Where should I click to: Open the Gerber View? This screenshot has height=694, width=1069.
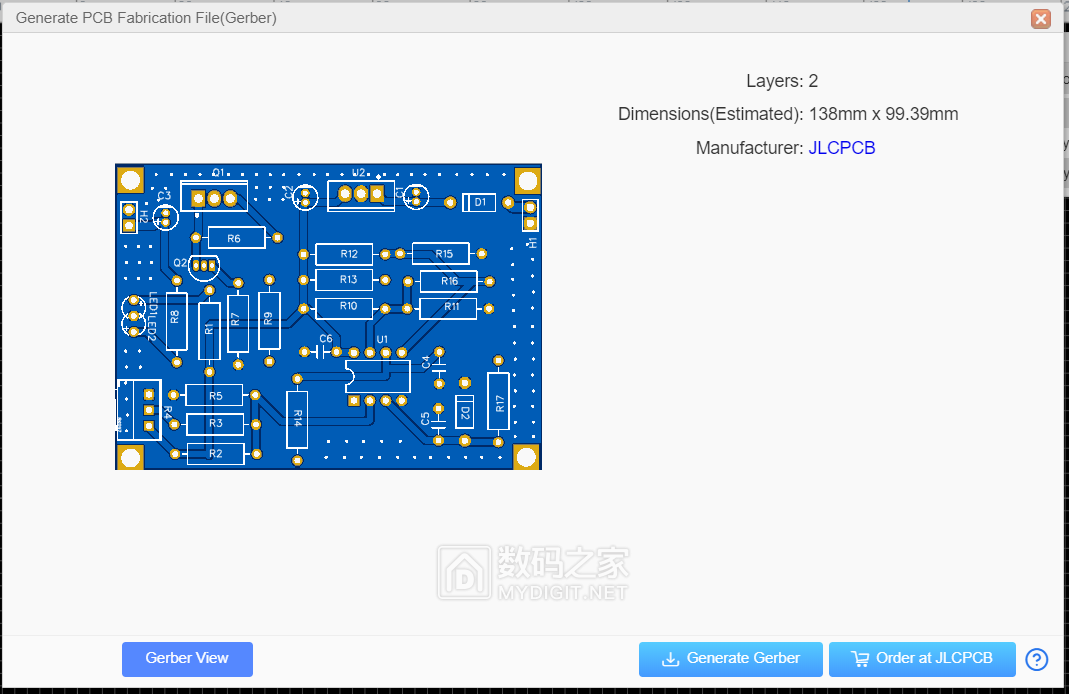187,659
